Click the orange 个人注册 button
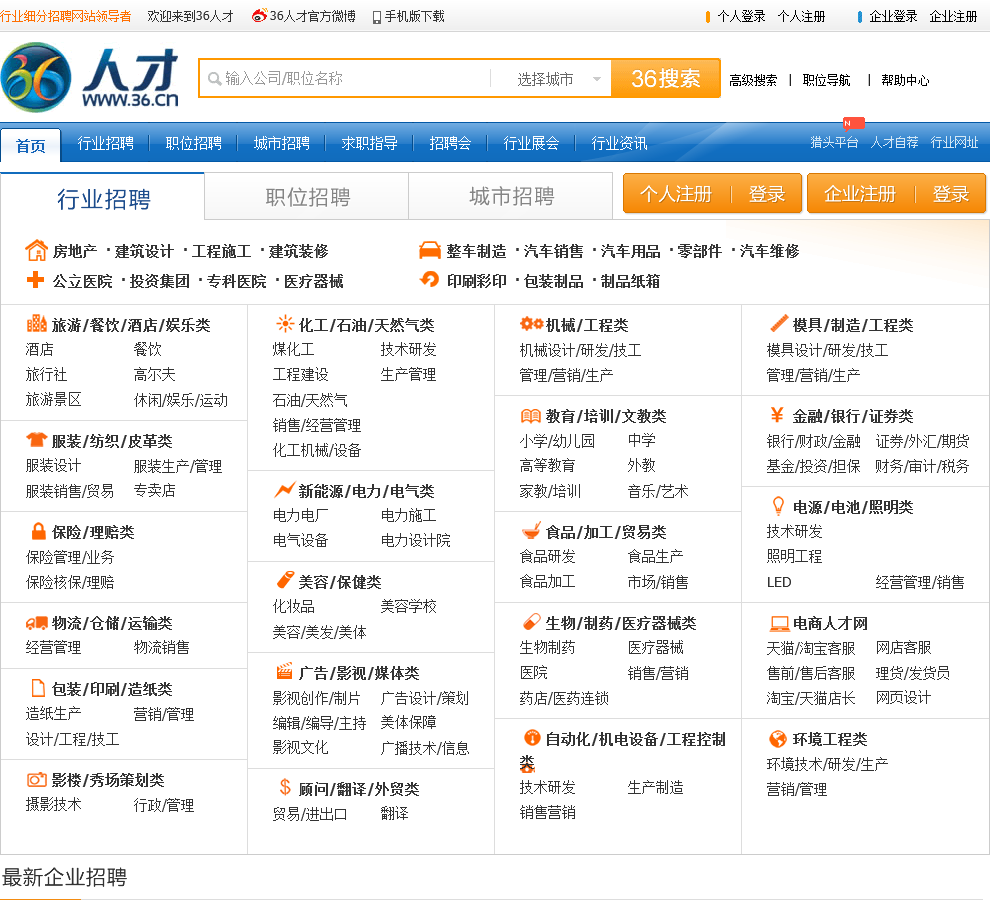Viewport: 990px width, 900px height. (x=676, y=194)
